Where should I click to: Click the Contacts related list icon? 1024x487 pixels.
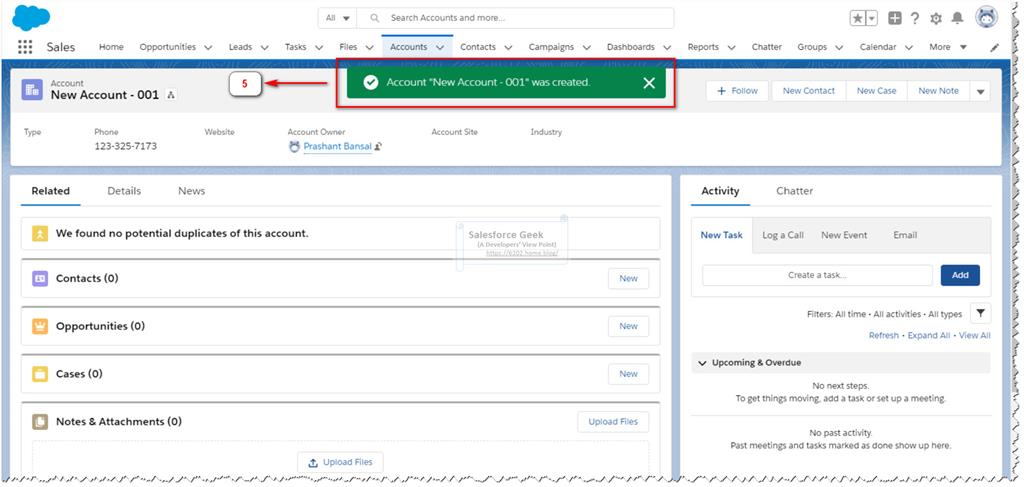pos(40,279)
